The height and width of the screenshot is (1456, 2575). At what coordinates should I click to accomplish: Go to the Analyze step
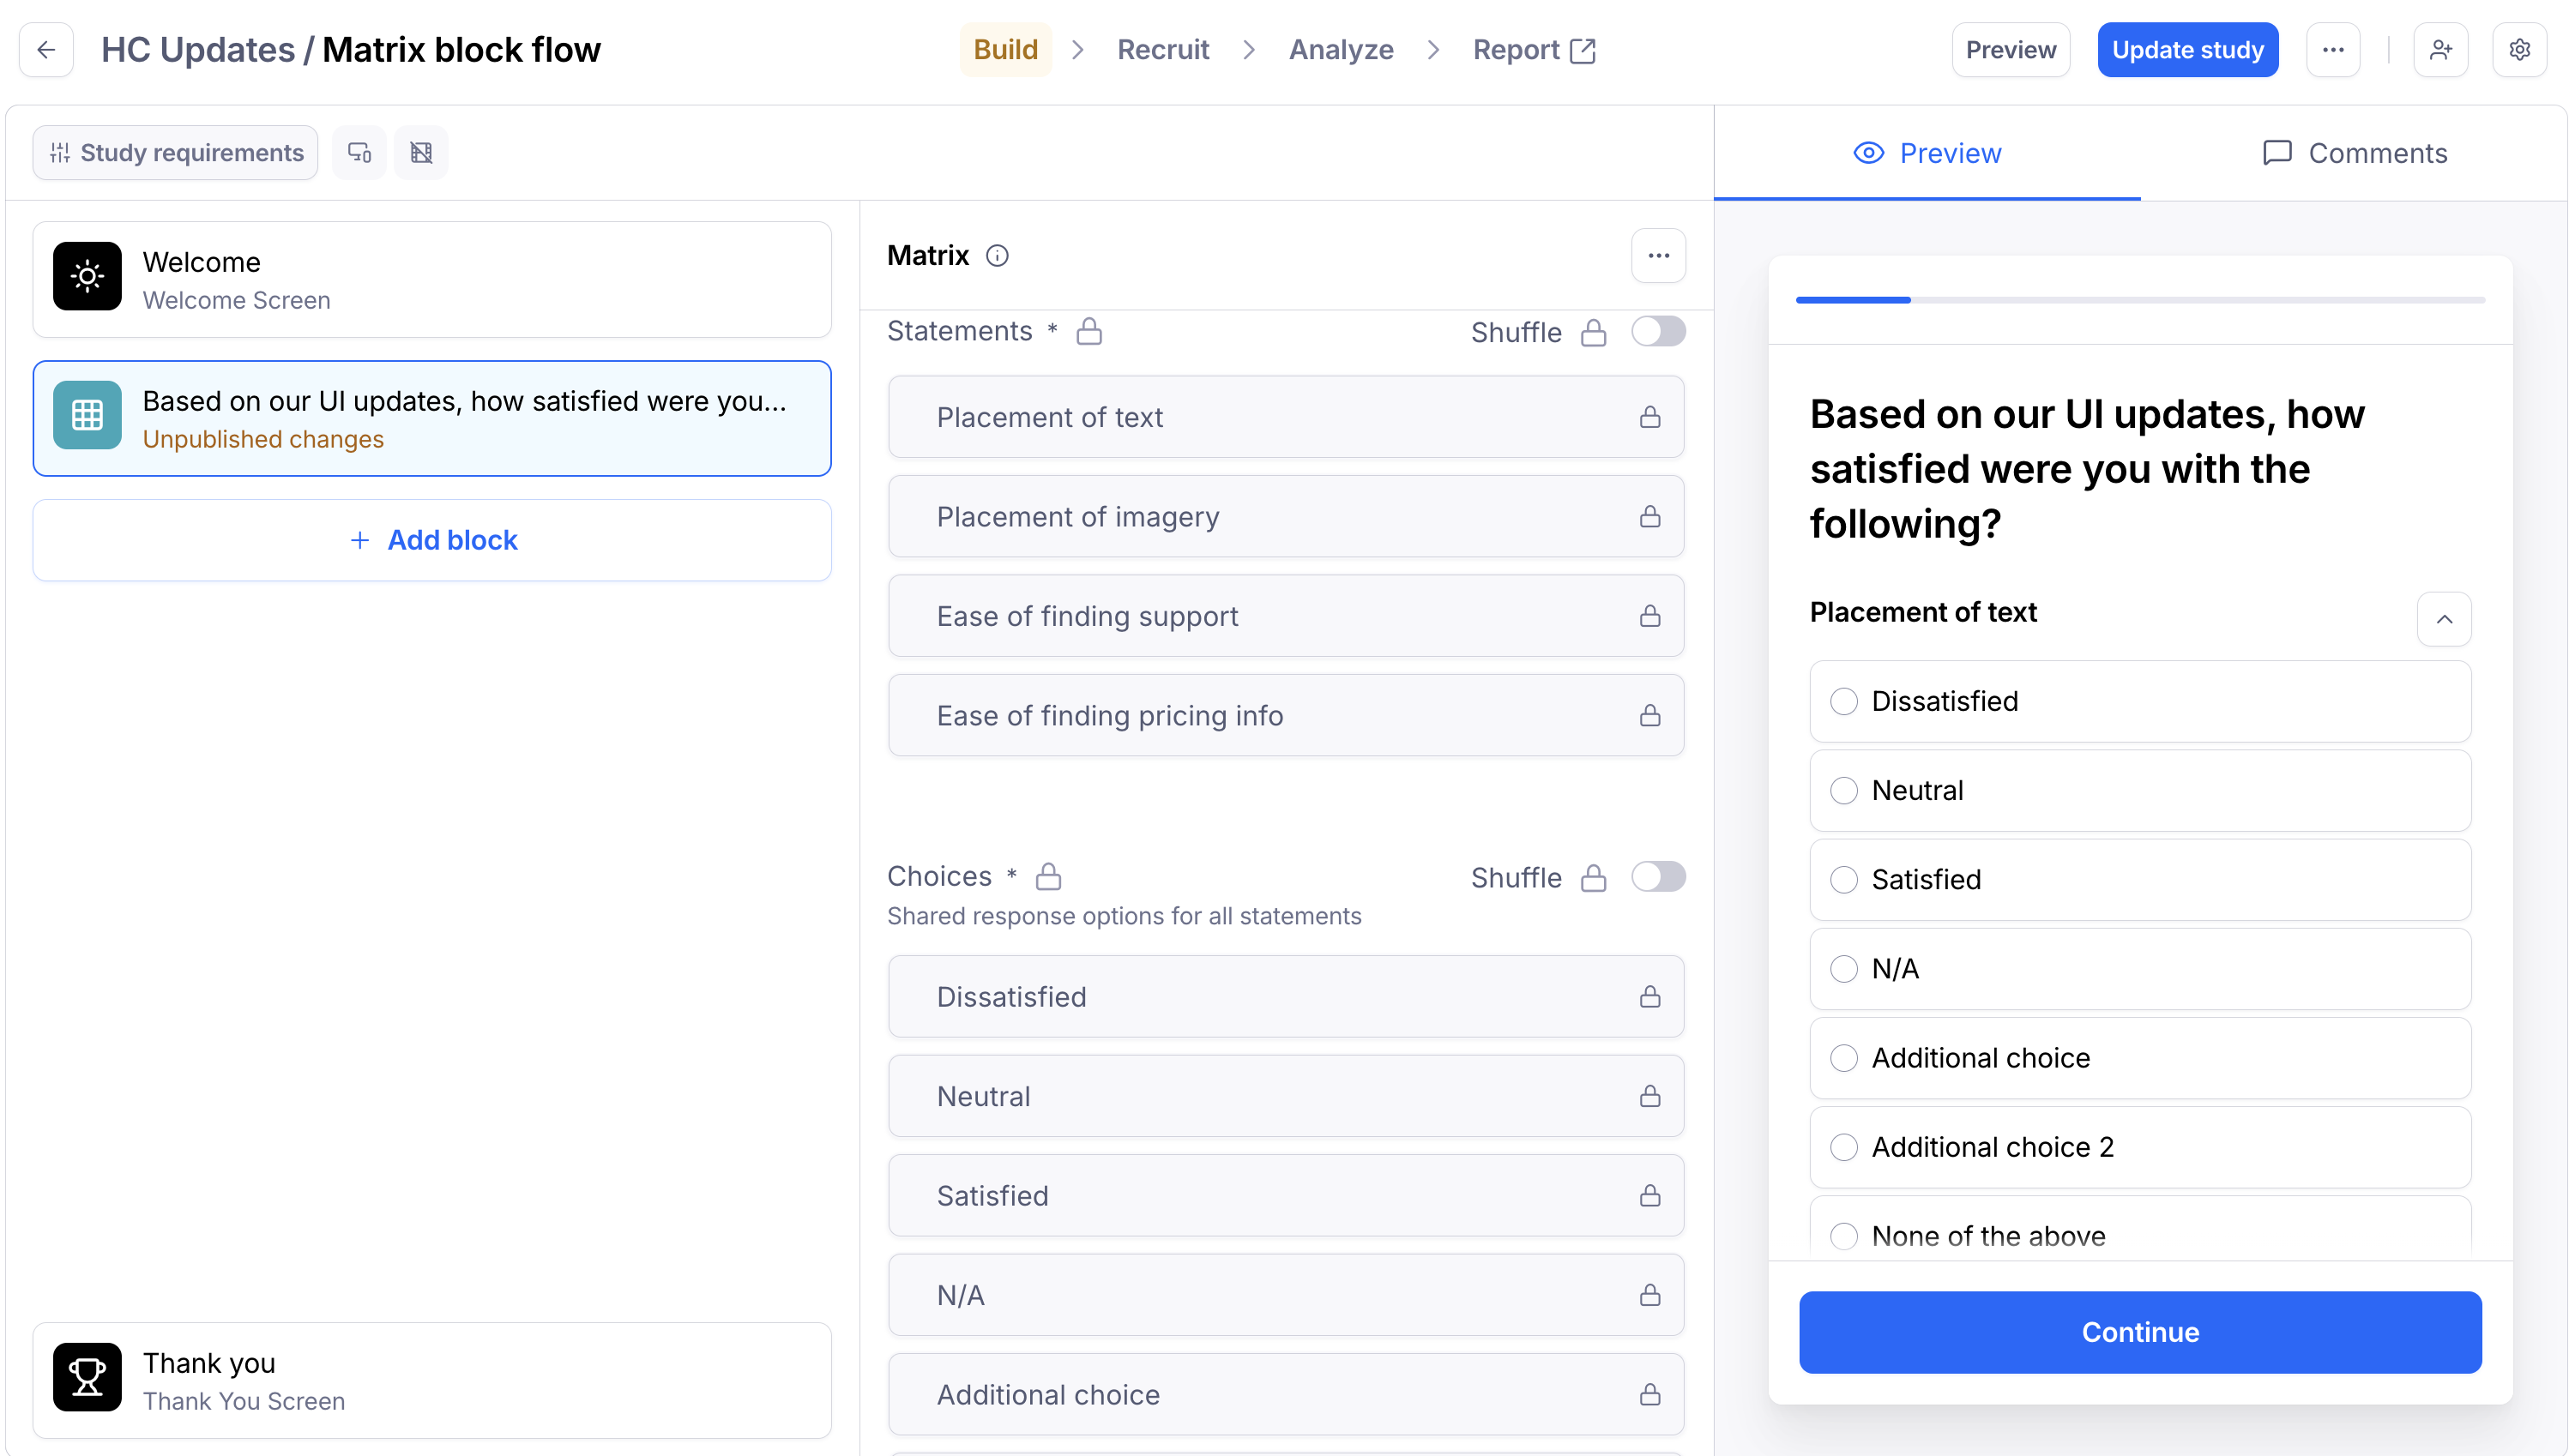coord(1340,50)
